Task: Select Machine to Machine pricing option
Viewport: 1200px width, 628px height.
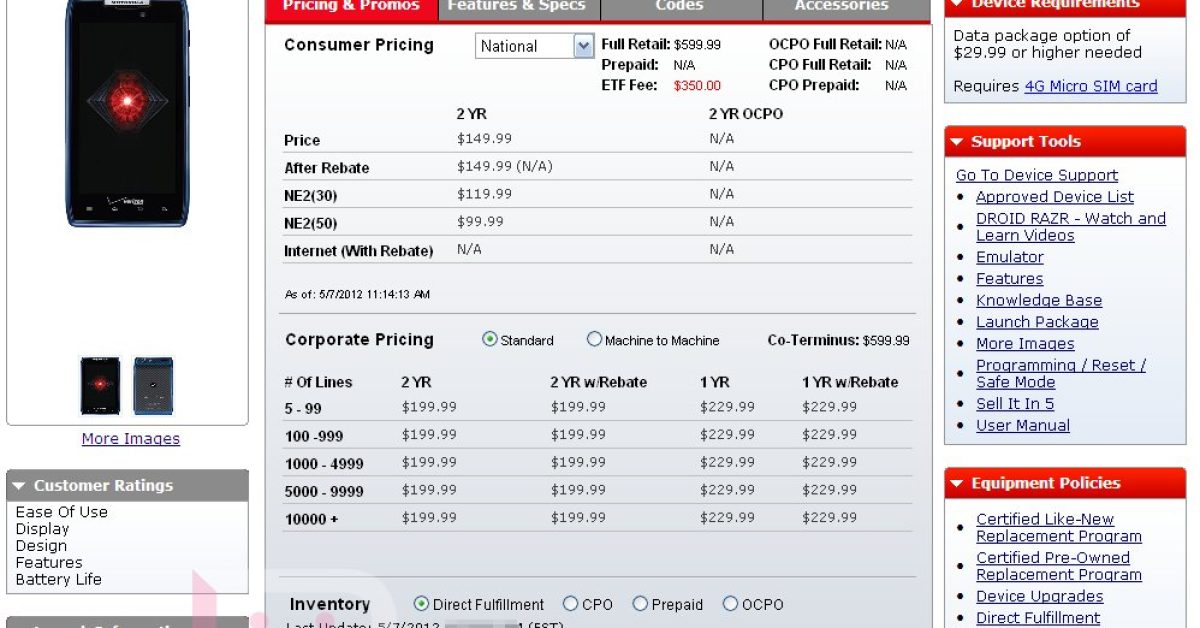Action: (x=594, y=340)
